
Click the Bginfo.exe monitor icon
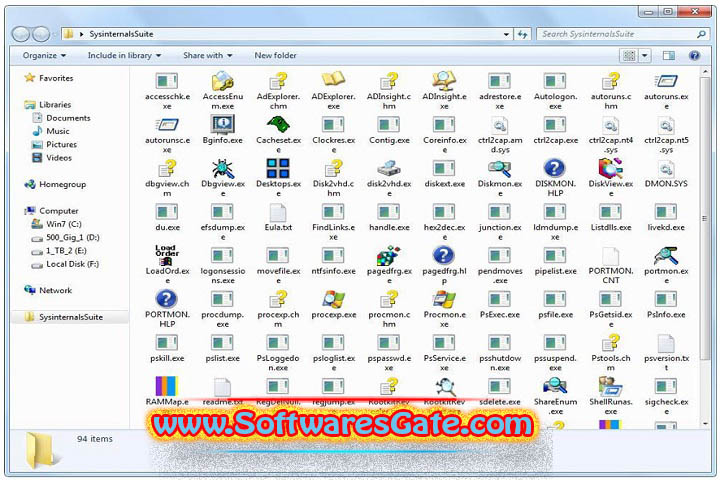(x=223, y=124)
